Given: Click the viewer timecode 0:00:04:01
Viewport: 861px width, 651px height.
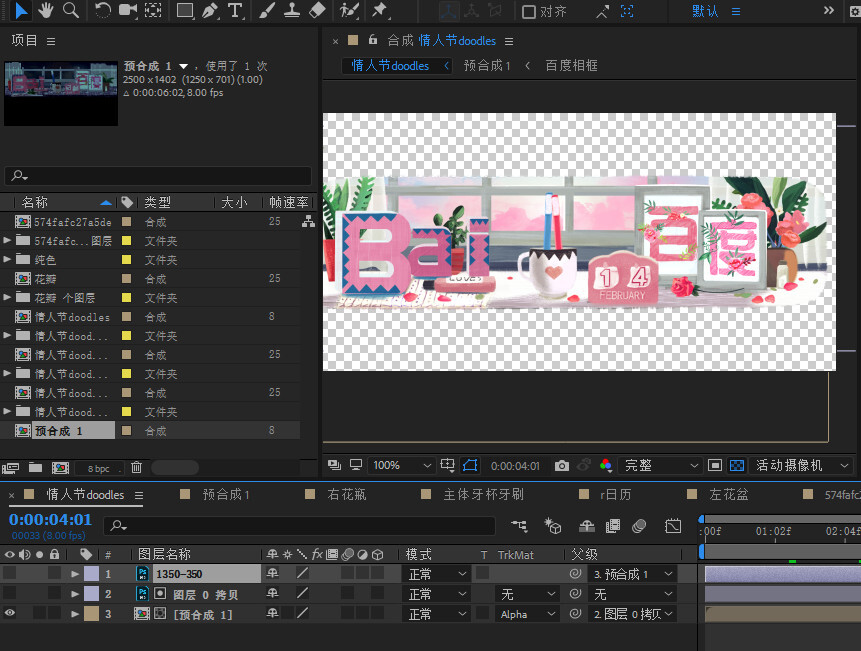Looking at the screenshot, I should coord(515,466).
